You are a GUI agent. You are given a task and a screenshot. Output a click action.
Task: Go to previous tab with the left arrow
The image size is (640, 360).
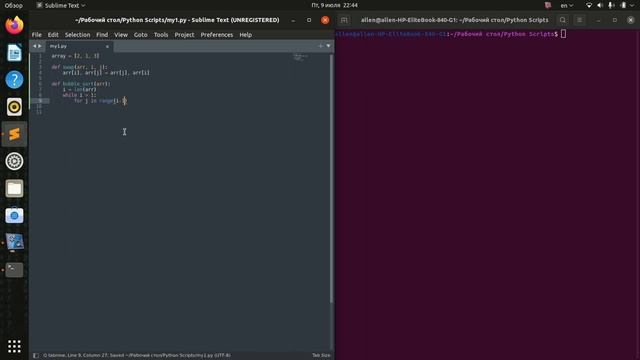click(34, 46)
